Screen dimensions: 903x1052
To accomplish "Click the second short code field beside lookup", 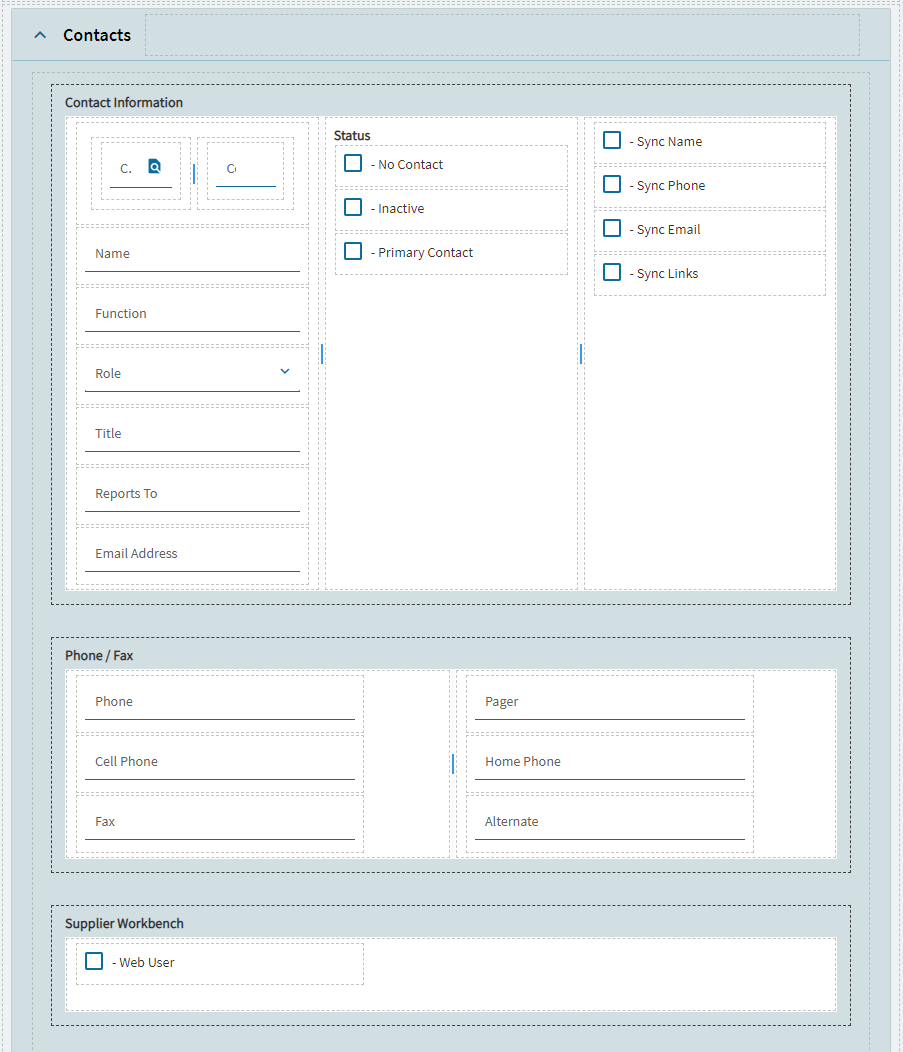I will coord(246,169).
